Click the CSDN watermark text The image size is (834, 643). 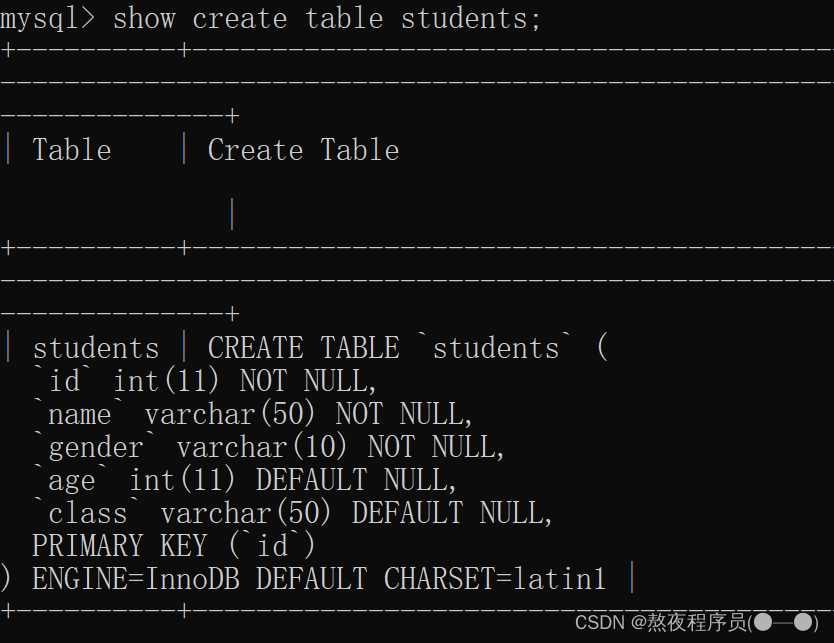point(599,622)
